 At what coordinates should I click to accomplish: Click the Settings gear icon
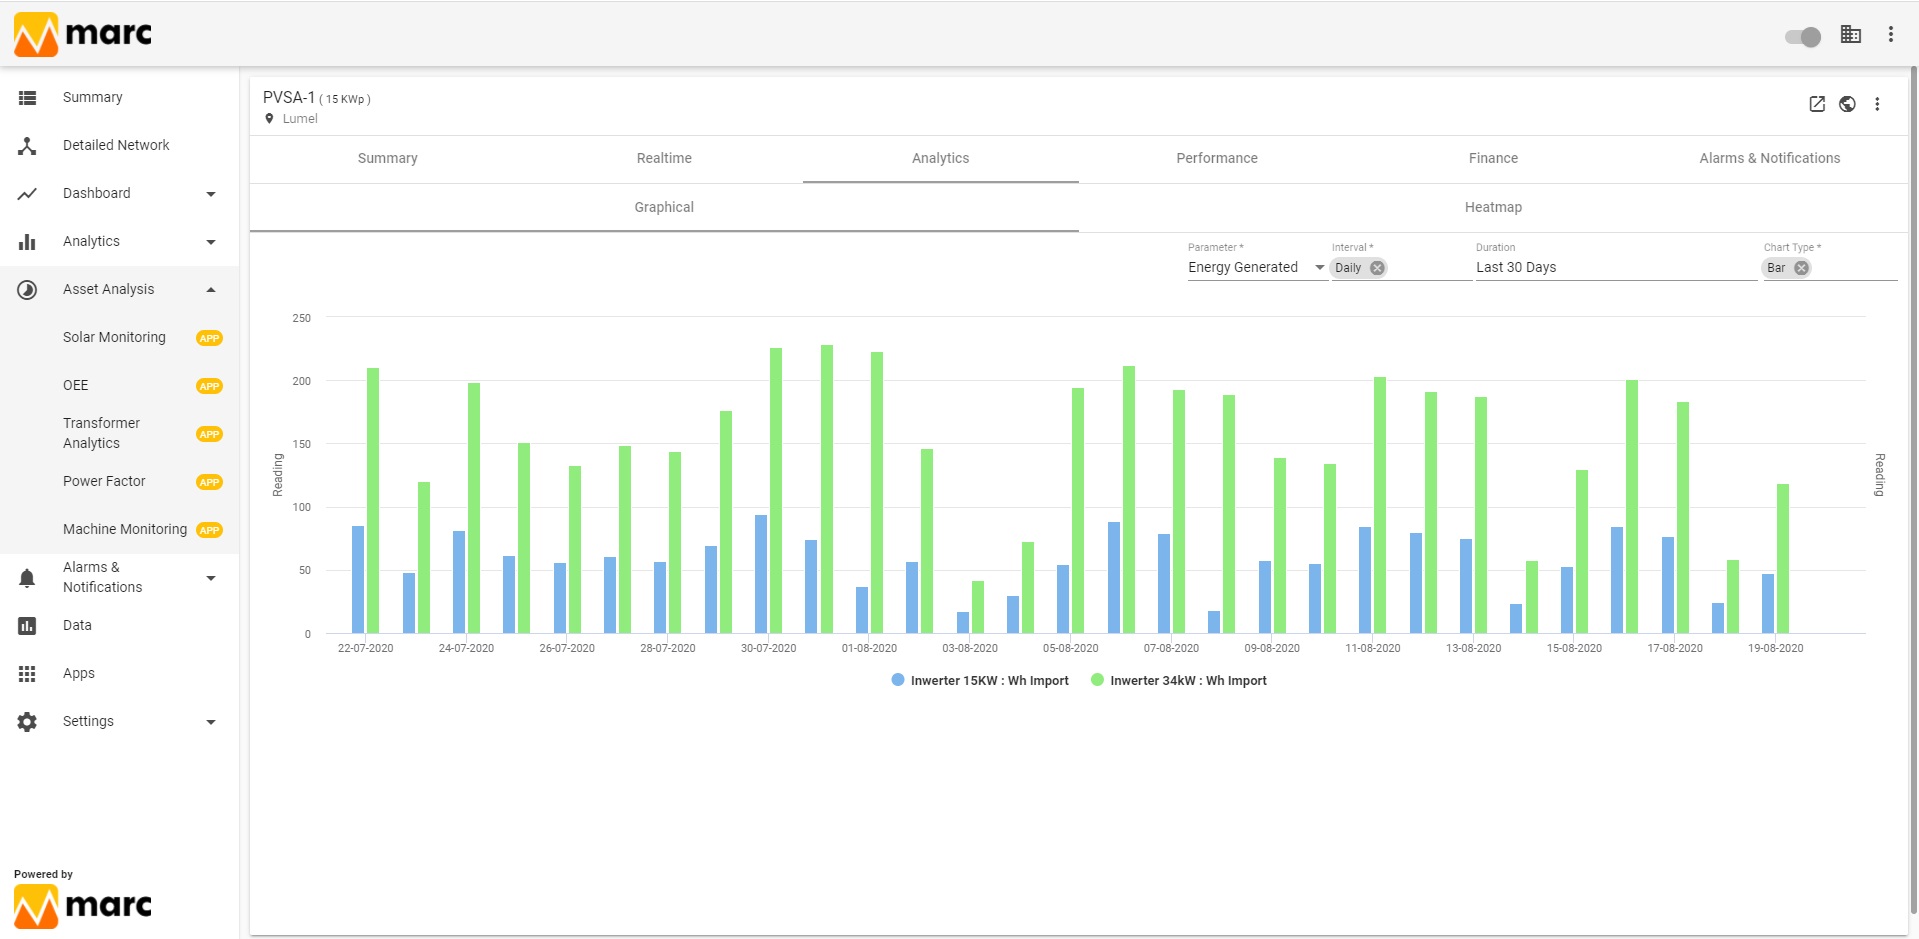point(28,722)
